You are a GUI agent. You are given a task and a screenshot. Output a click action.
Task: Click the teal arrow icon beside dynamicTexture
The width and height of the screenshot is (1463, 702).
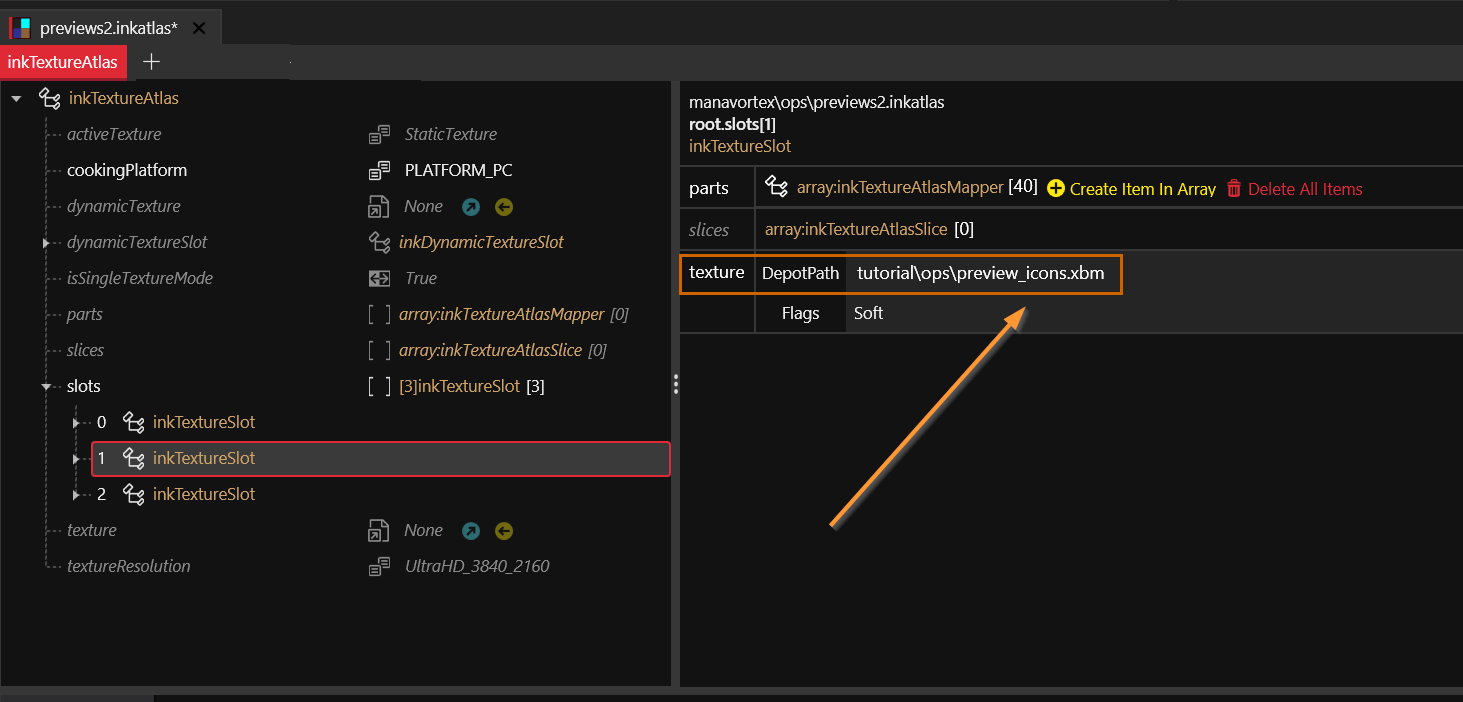[469, 207]
